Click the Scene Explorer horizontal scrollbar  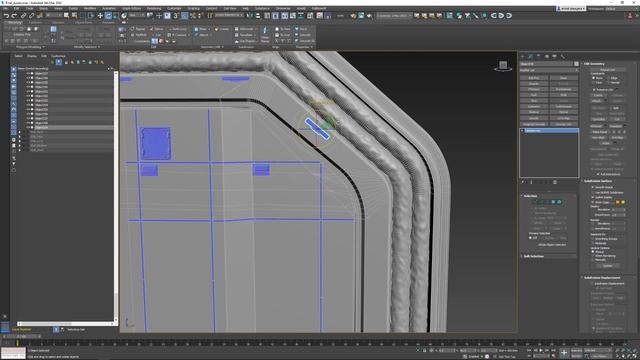point(65,324)
